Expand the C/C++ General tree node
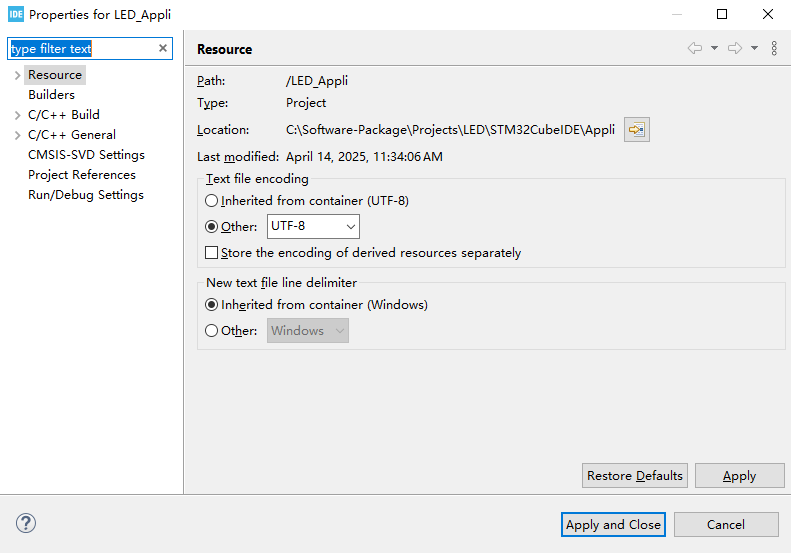Viewport: 791px width, 553px height. (x=18, y=135)
